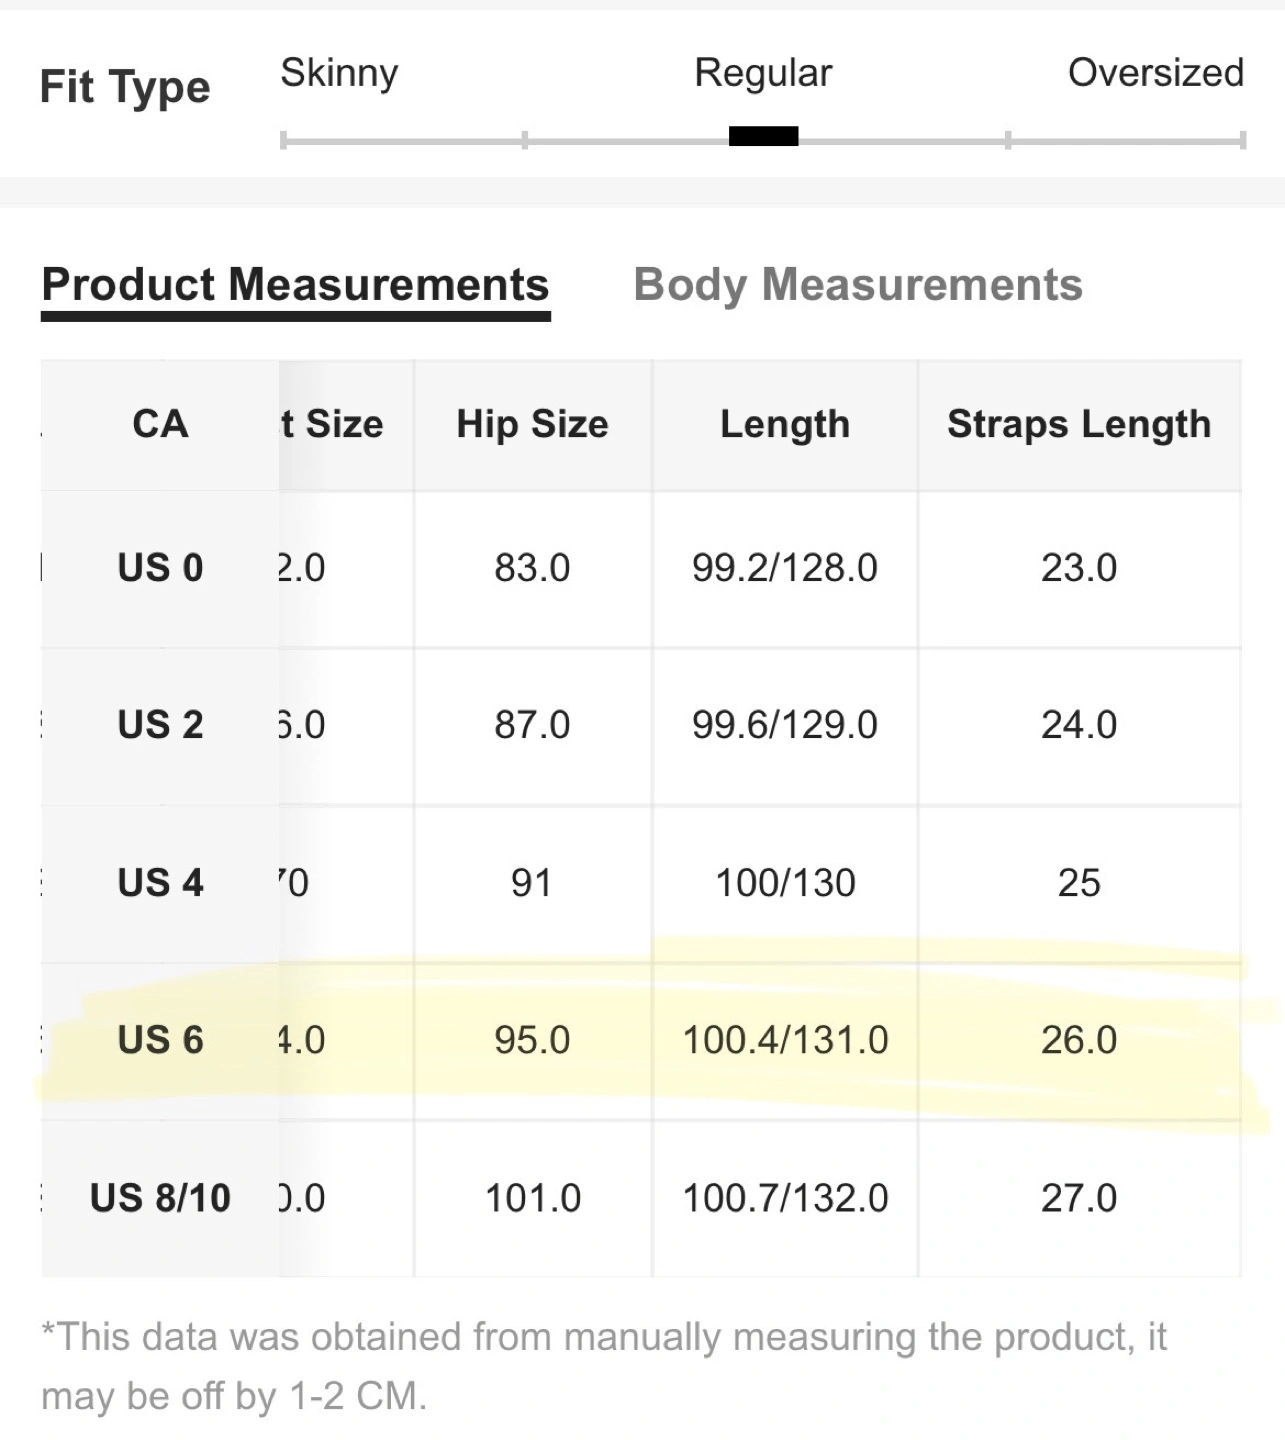This screenshot has width=1285, height=1440.
Task: Select the US 4 size row
Action: pyautogui.click(x=641, y=883)
